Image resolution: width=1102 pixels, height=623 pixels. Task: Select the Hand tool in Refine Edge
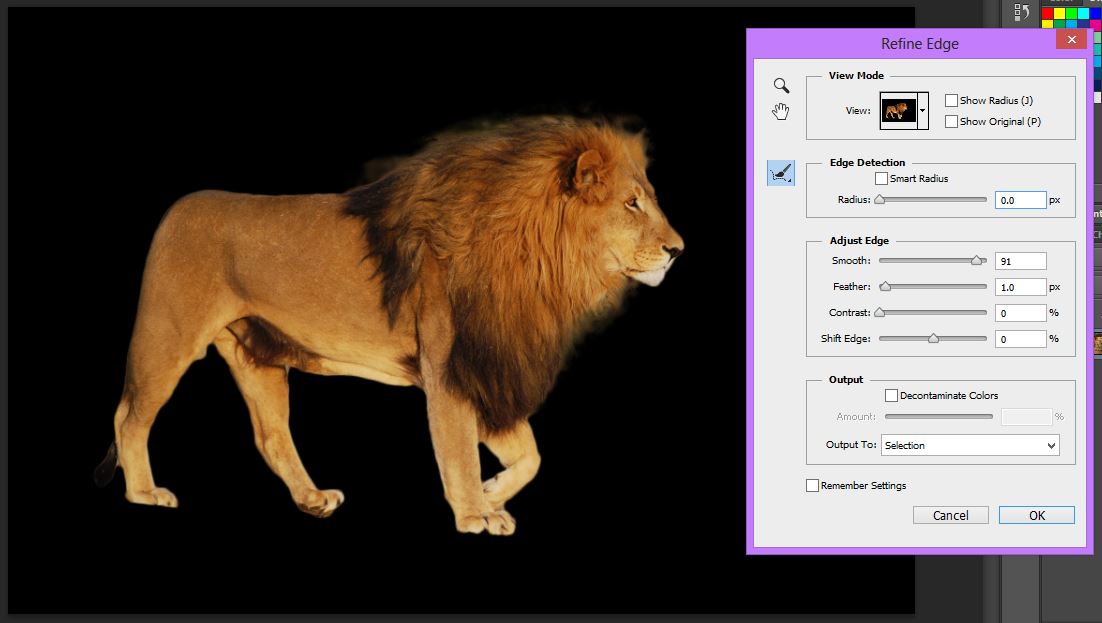781,111
